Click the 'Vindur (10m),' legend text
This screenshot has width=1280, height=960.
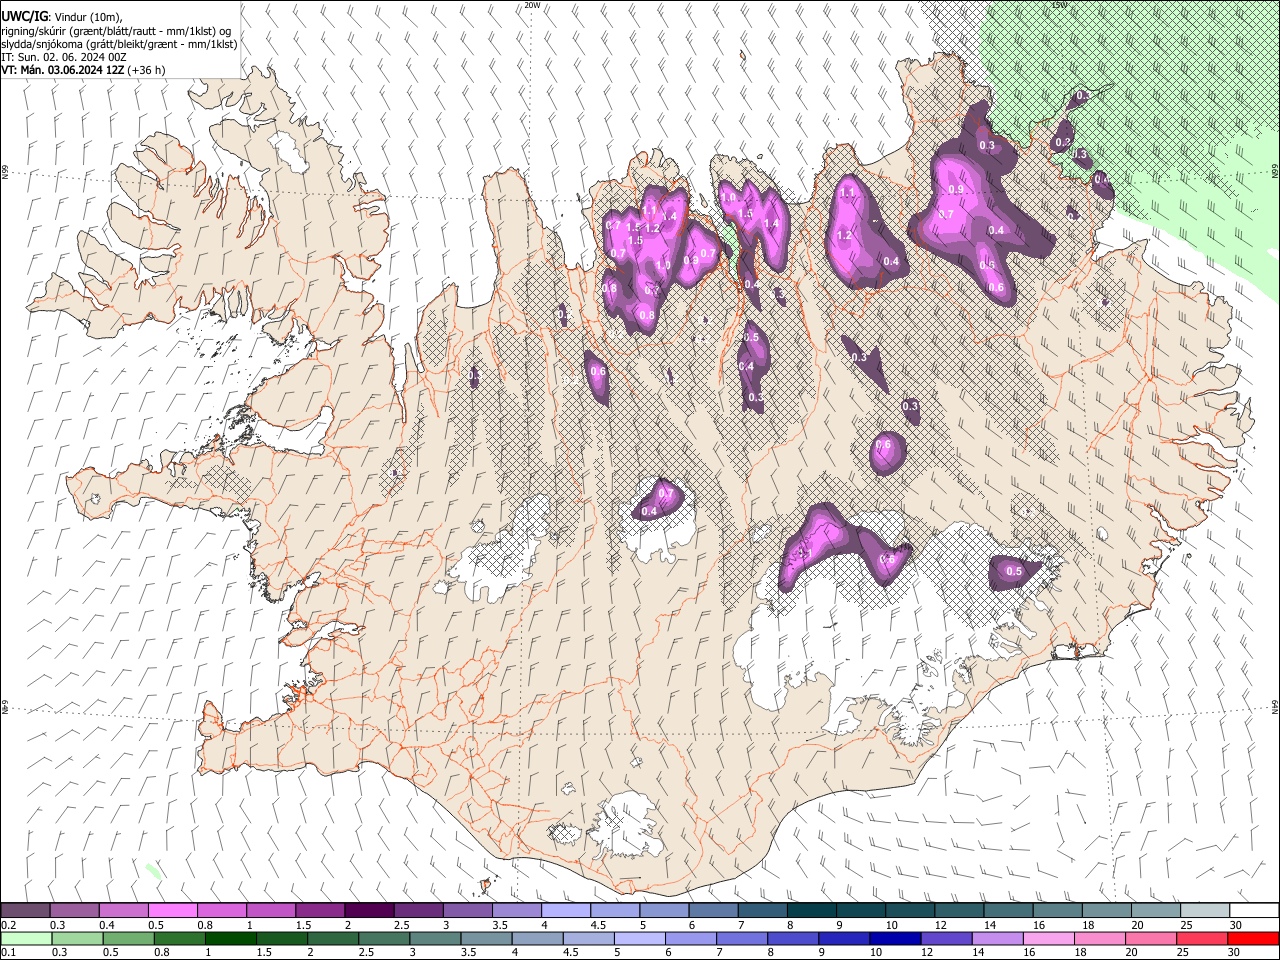point(87,16)
